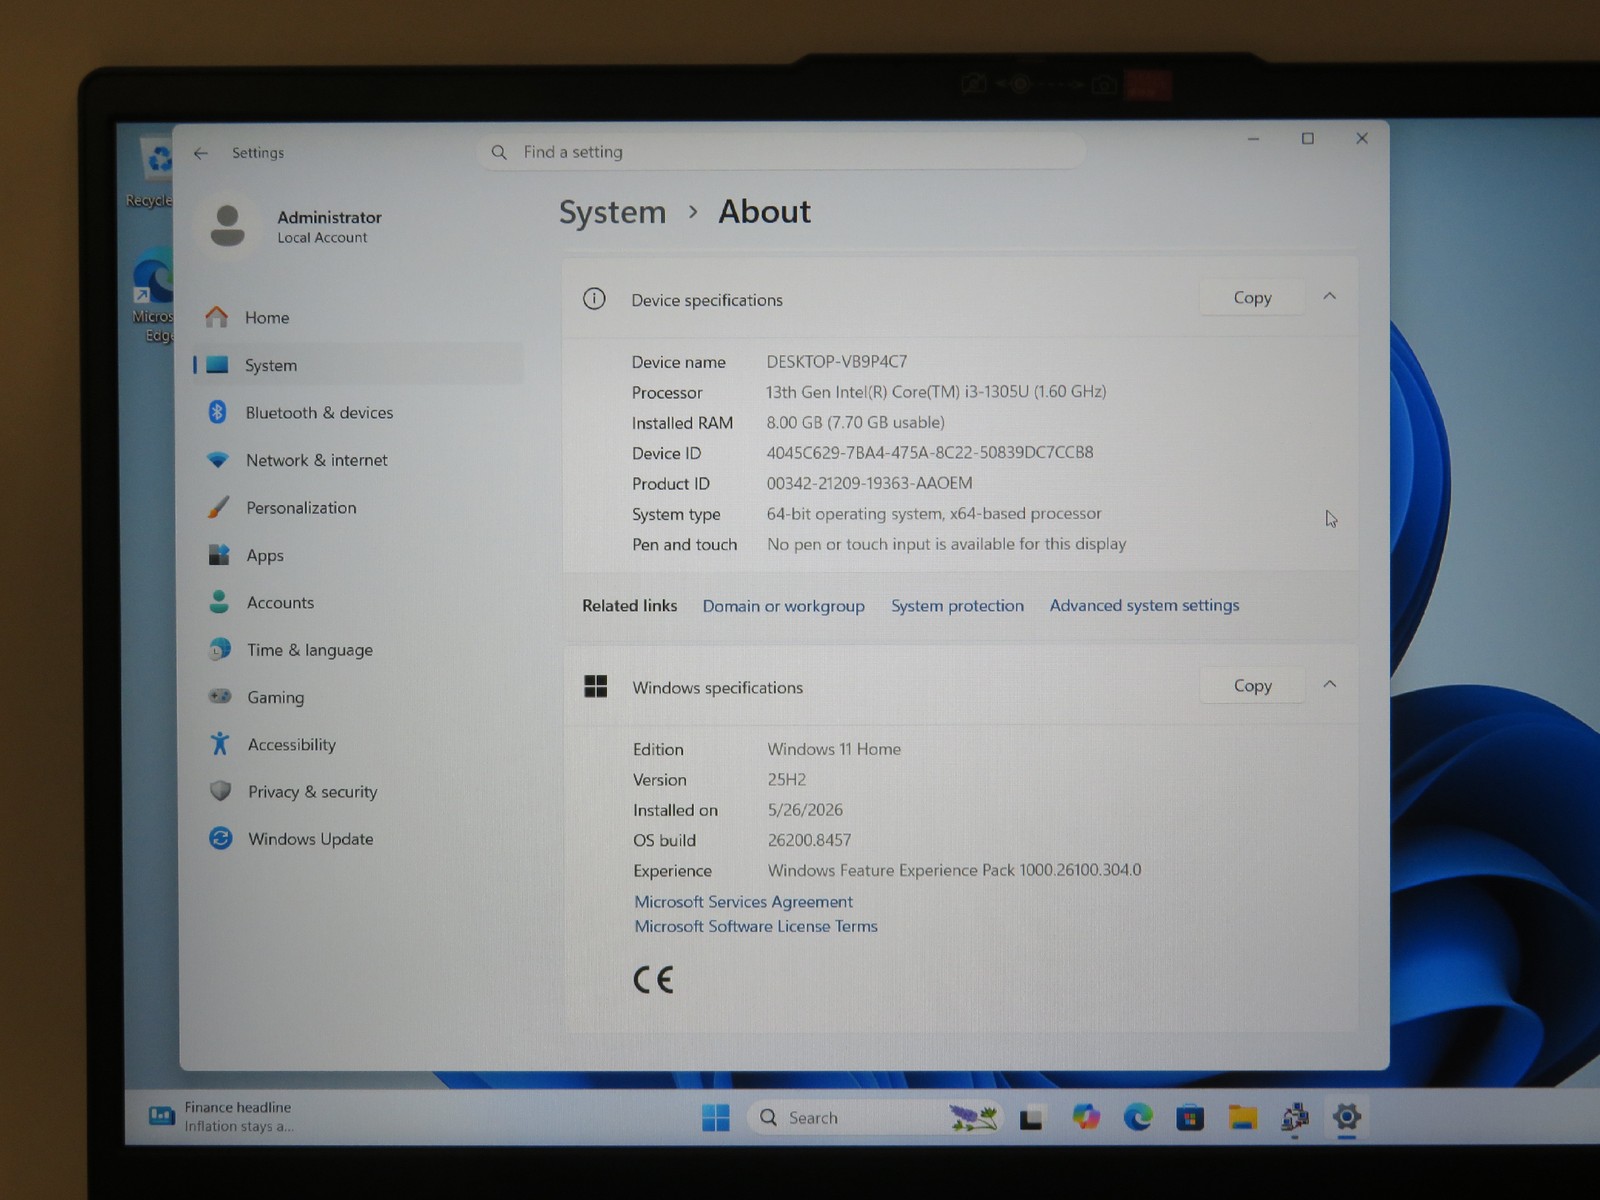Screen dimensions: 1600x1200
Task: Click the Device ID value 4045C629-7BA4…
Action: [930, 452]
